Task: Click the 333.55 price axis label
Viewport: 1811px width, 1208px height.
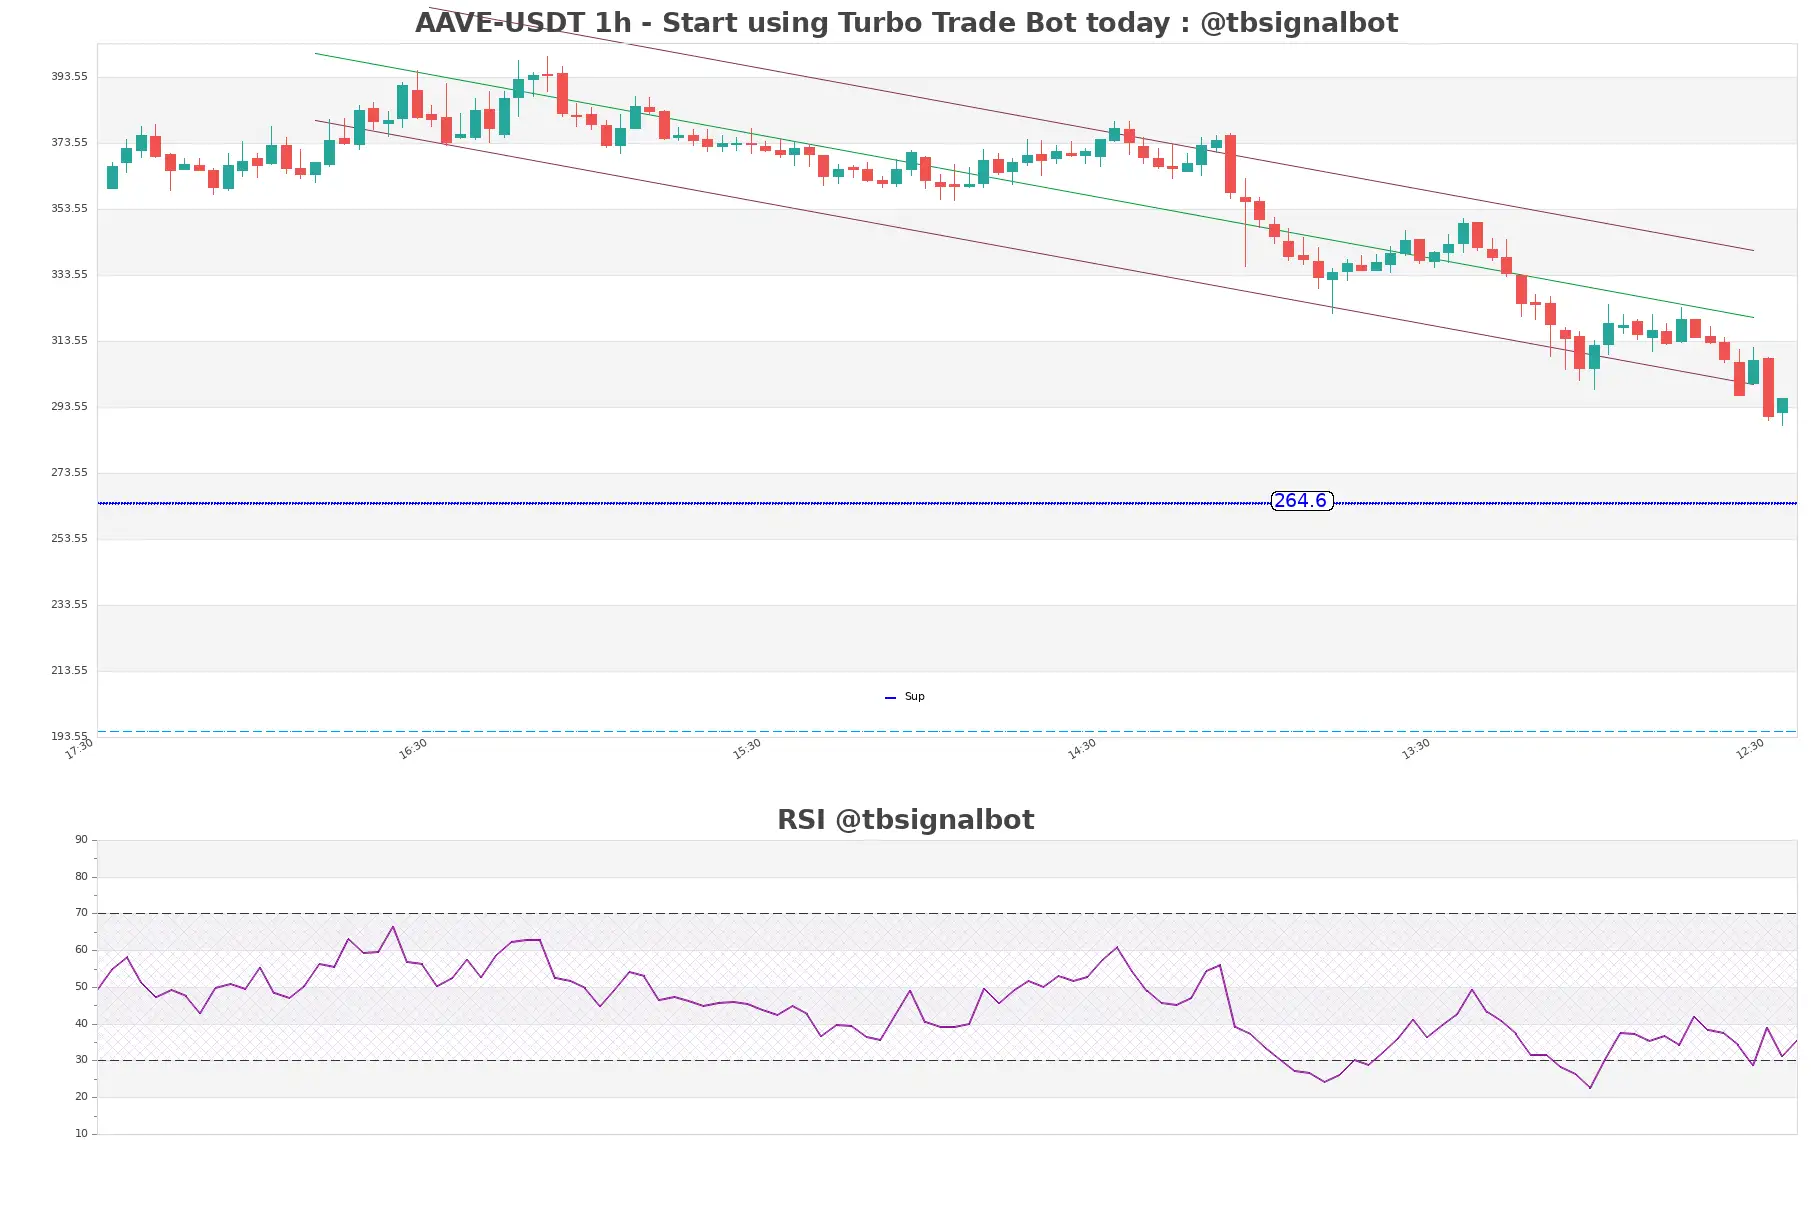Action: (69, 275)
